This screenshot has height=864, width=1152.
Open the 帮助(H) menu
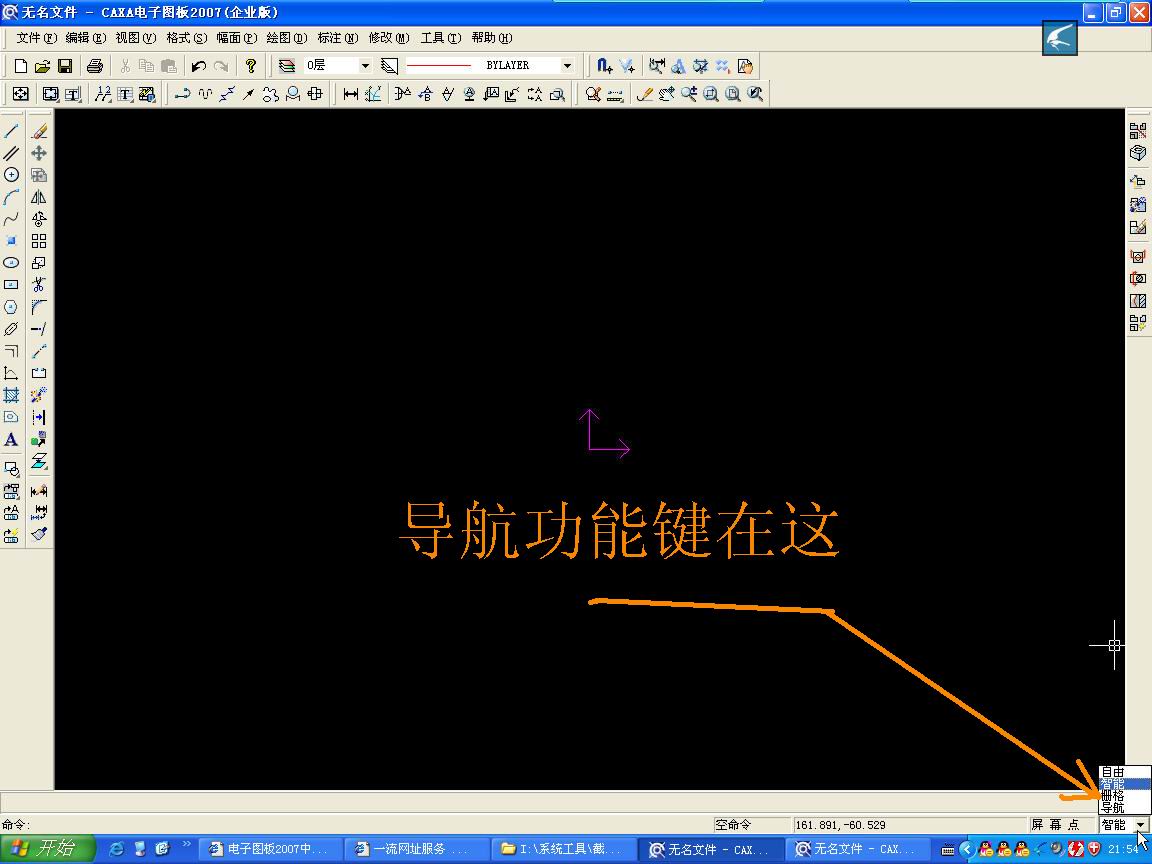click(492, 37)
